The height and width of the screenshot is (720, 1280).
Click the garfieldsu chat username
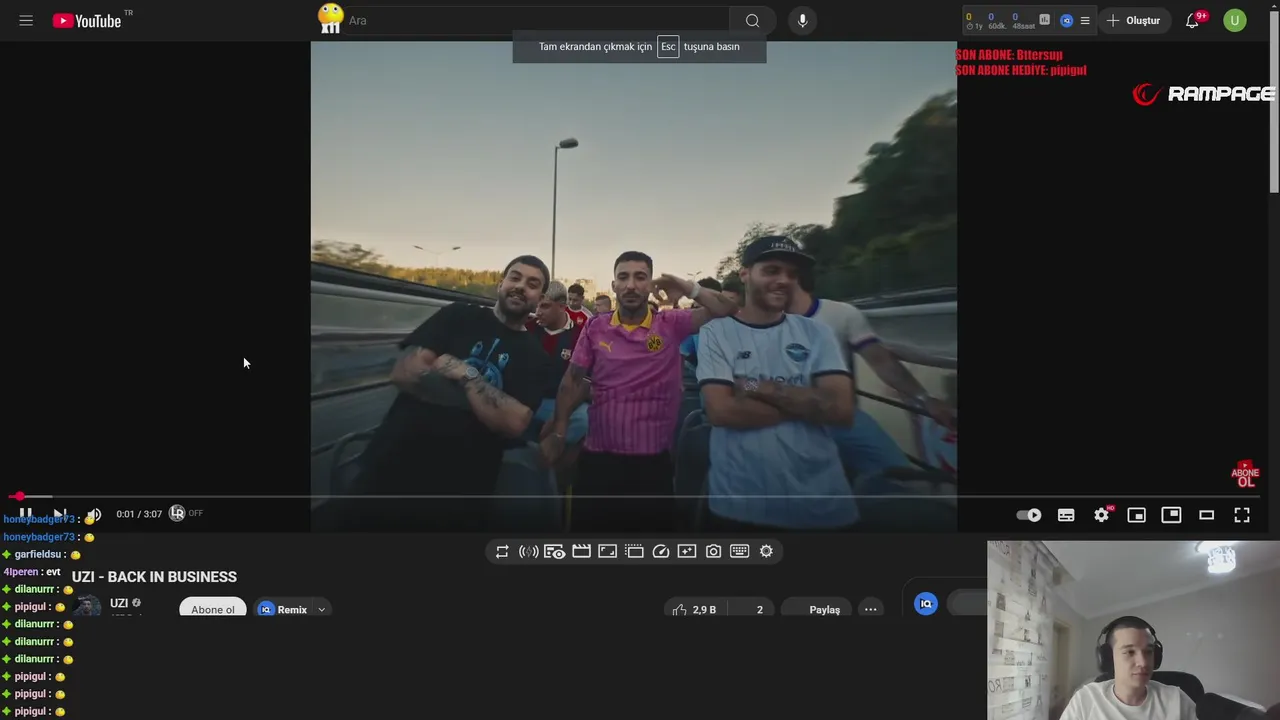(x=39, y=554)
